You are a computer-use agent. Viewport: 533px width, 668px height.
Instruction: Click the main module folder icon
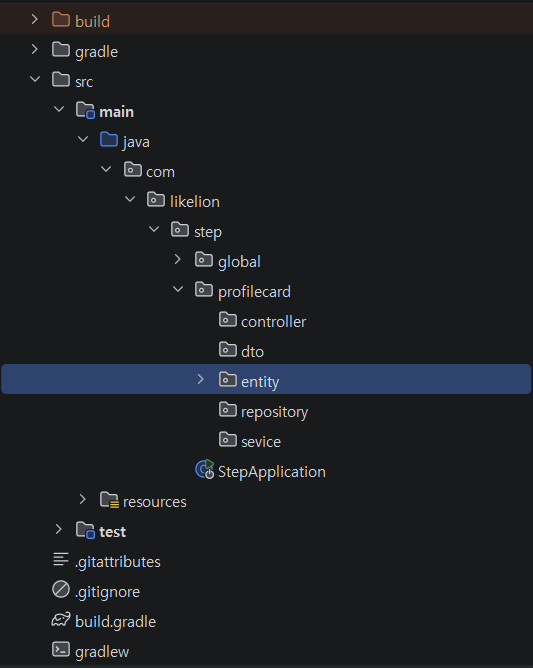click(85, 110)
